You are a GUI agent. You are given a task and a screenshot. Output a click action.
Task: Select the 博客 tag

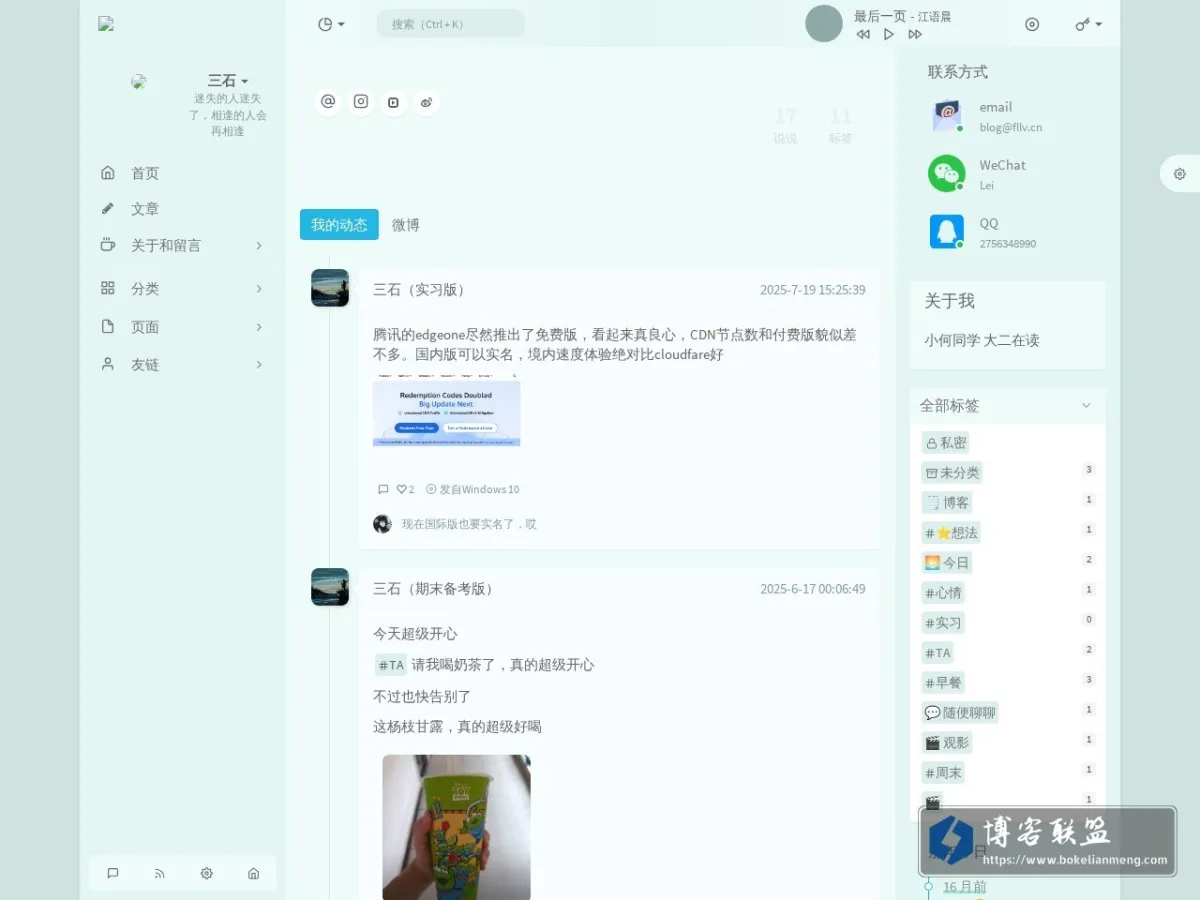(947, 503)
